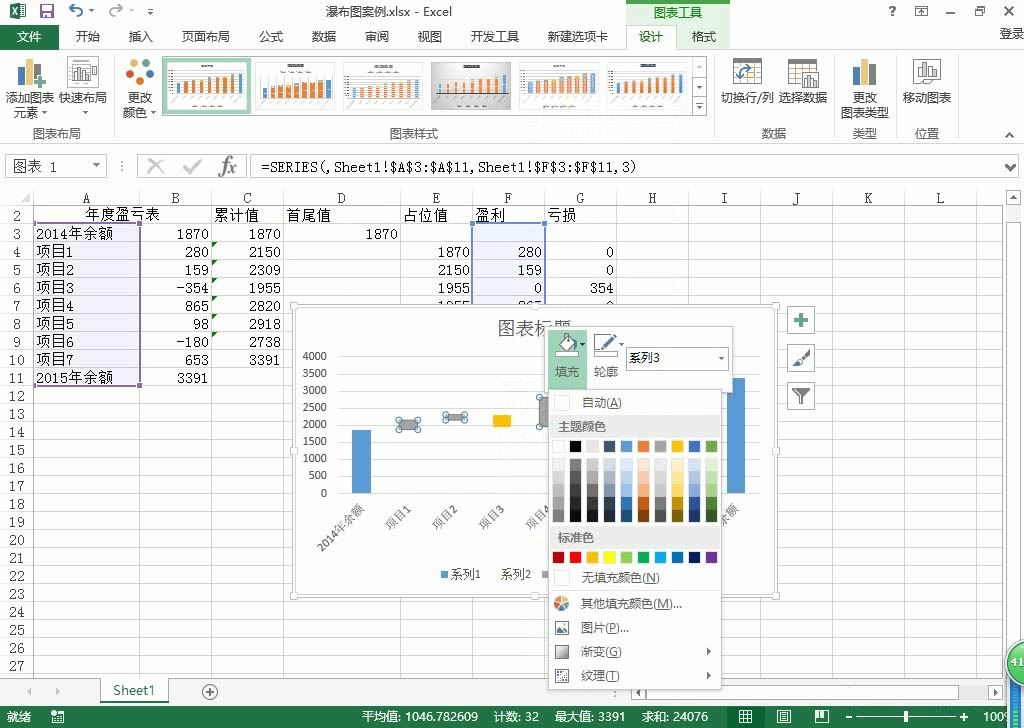
Task: Choose Automatic (自动) fill option
Action: pos(634,403)
